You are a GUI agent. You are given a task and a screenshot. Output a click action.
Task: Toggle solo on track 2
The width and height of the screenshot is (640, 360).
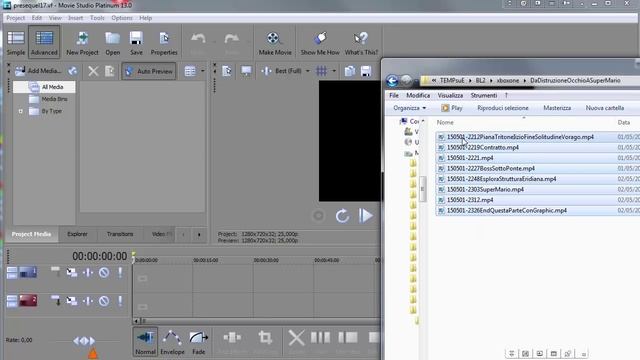click(x=120, y=301)
